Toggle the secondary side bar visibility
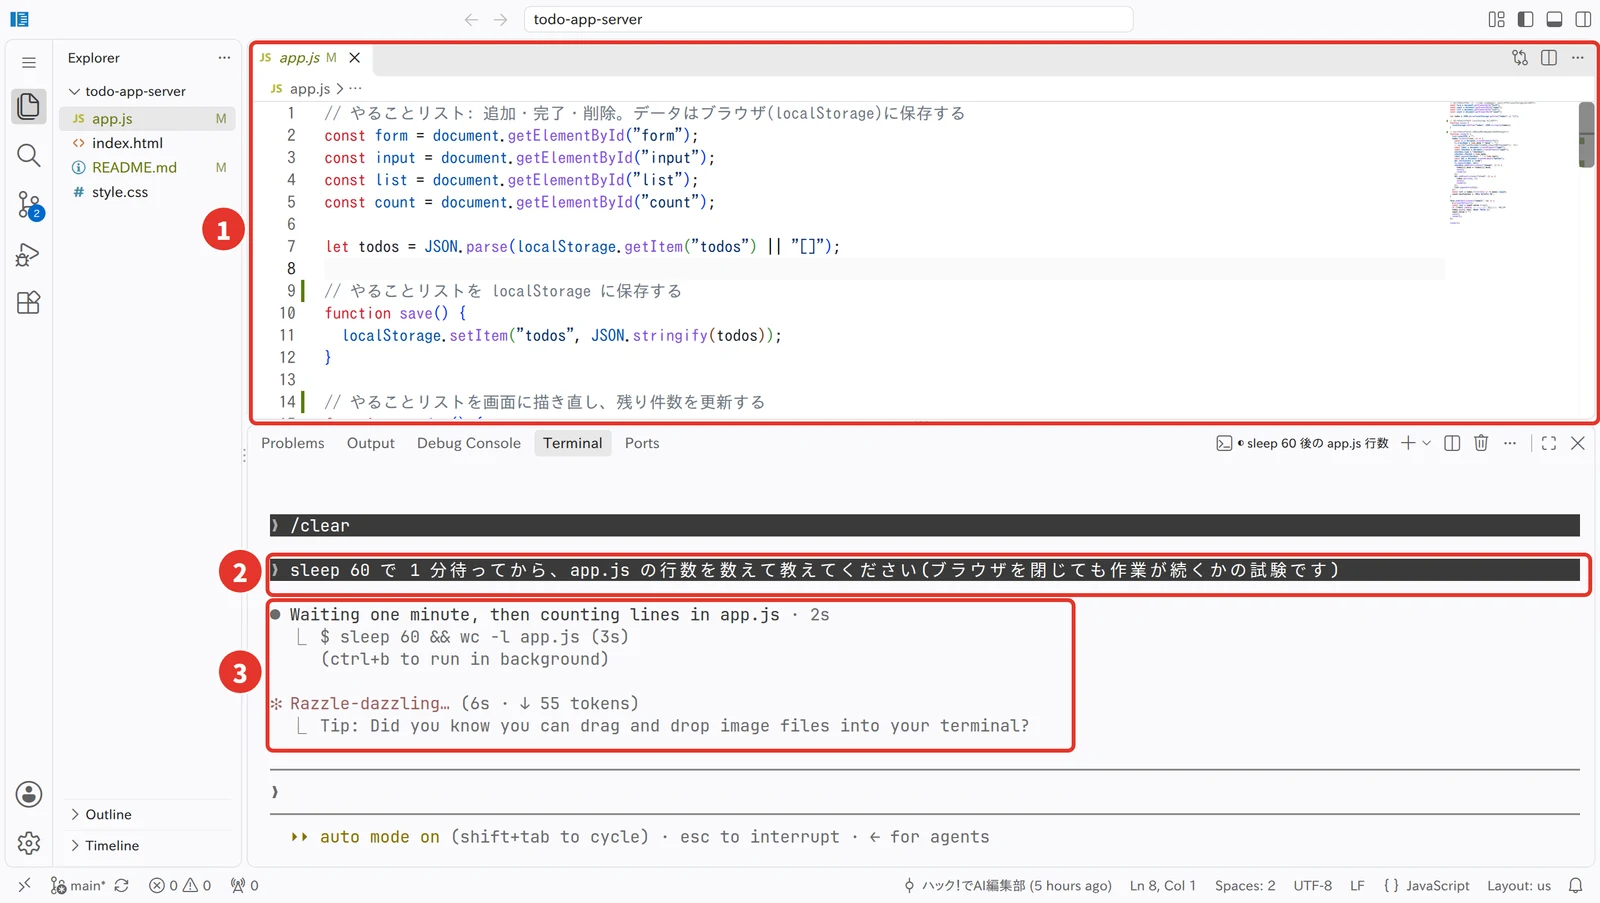1600x903 pixels. (x=1583, y=19)
